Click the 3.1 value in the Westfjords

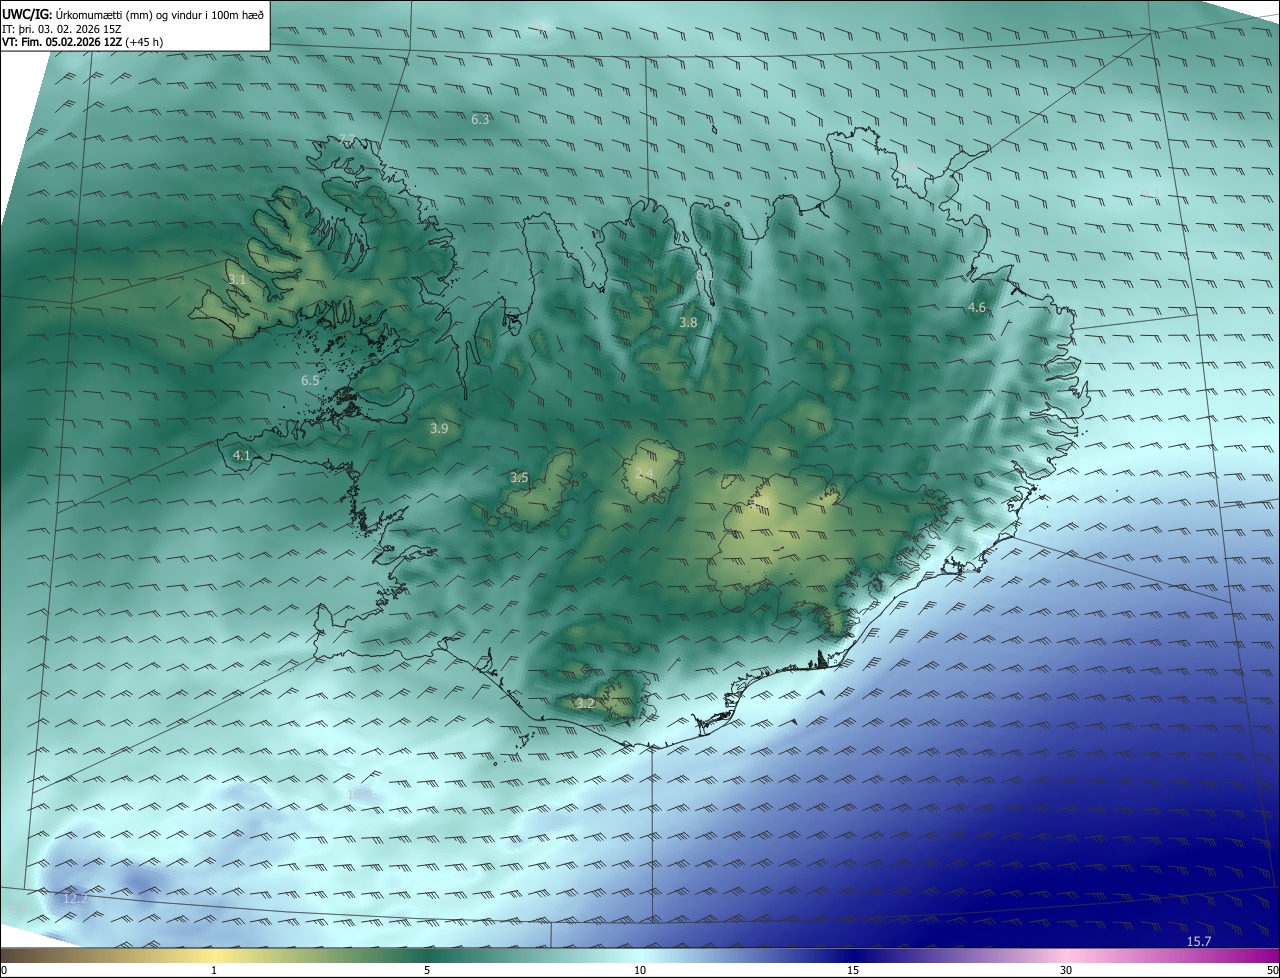pyautogui.click(x=236, y=280)
